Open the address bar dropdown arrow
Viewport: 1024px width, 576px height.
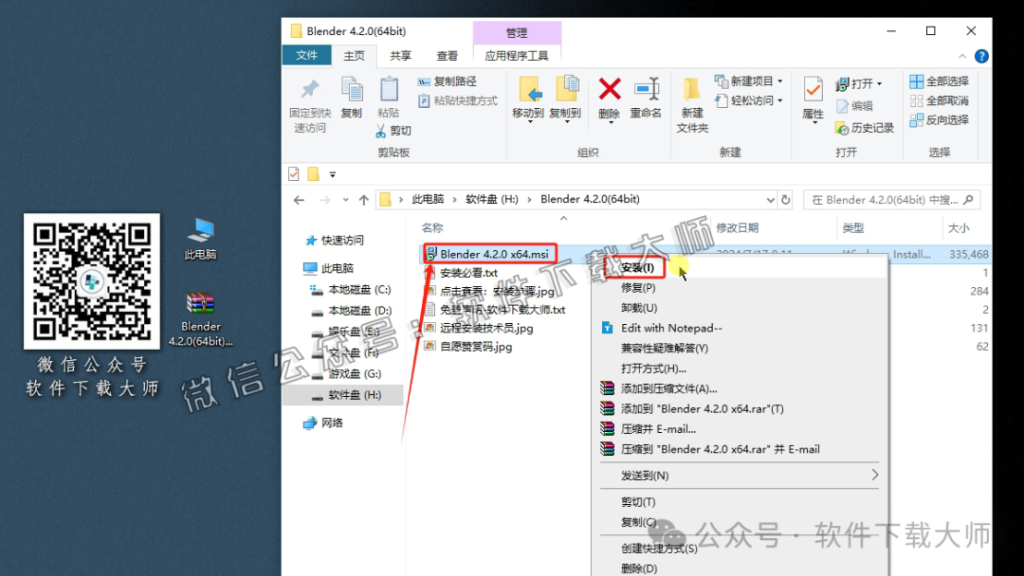pos(769,199)
